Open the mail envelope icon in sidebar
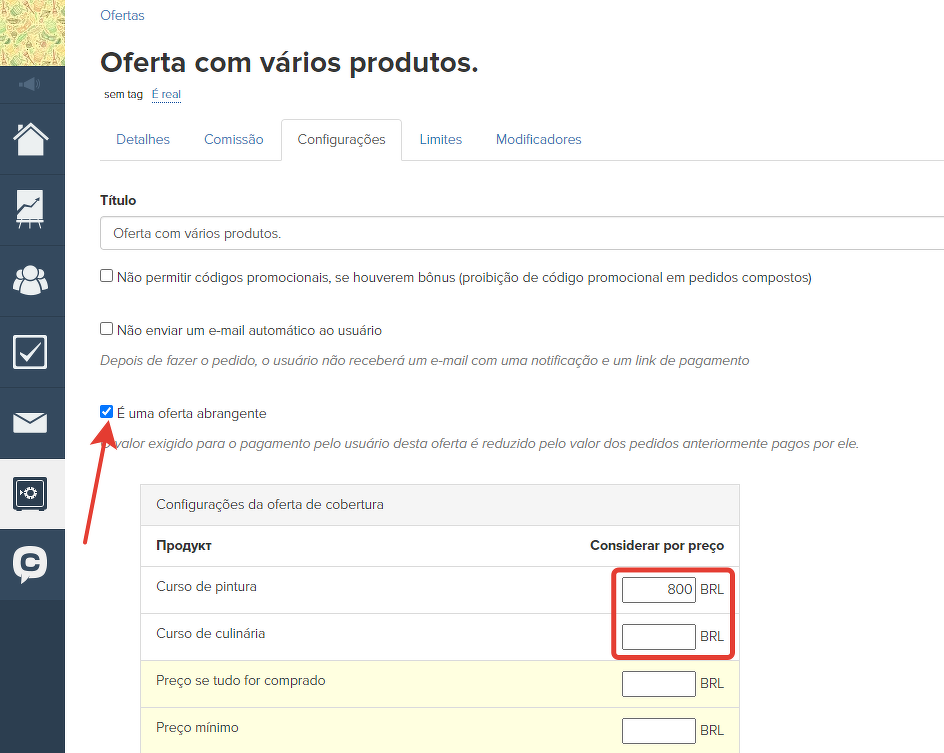The height and width of the screenshot is (753, 944). pos(31,423)
